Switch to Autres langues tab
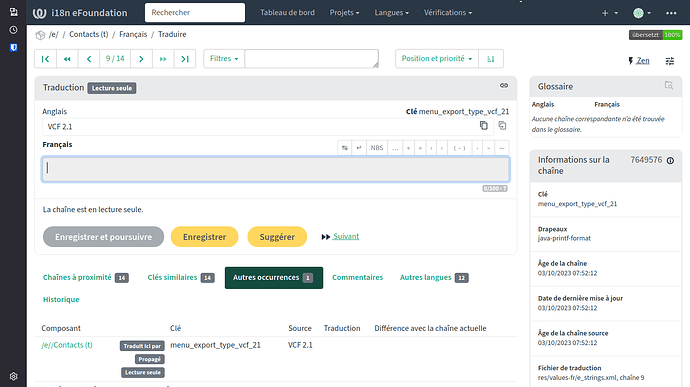 (x=434, y=277)
